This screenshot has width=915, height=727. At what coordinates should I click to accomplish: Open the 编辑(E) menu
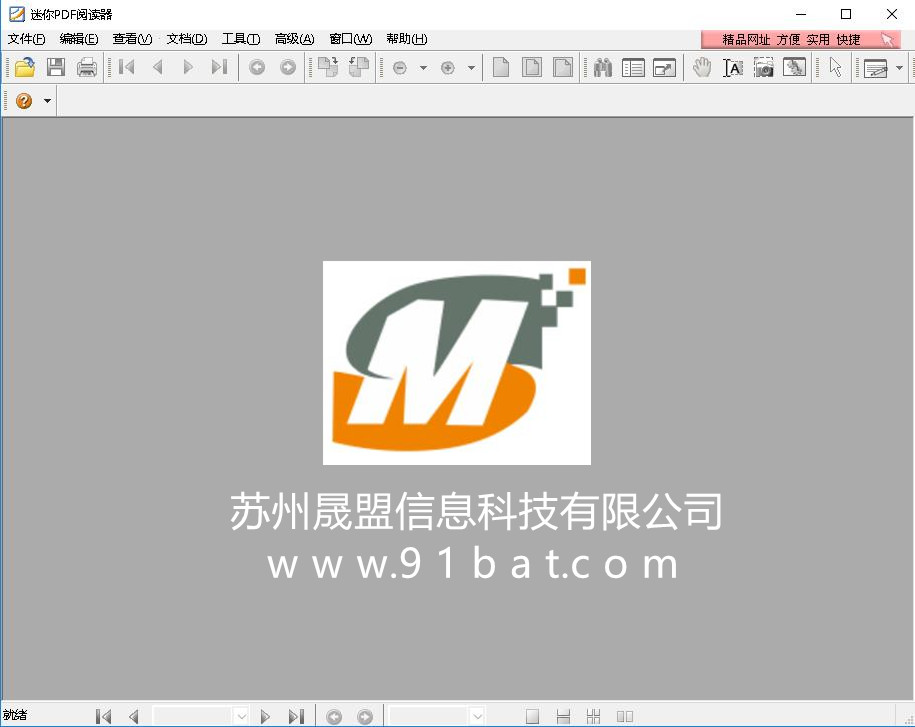pos(79,39)
